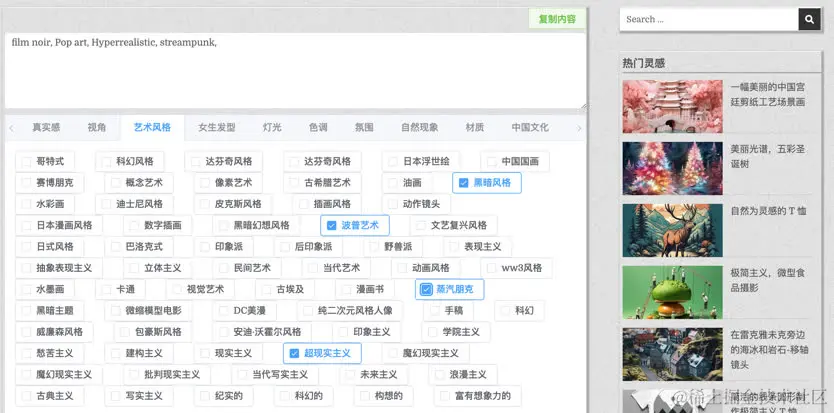Screen dimensions: 834x413
Task: Enable the 水墨画 checkbox
Action: click(x=26, y=289)
